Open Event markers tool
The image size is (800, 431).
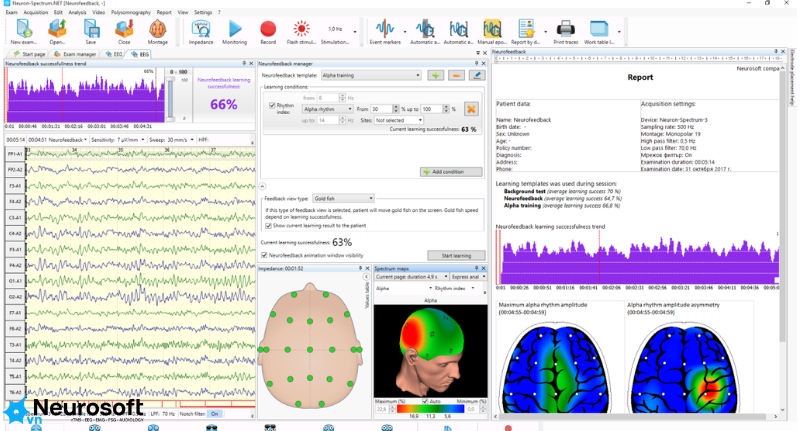pyautogui.click(x=385, y=32)
